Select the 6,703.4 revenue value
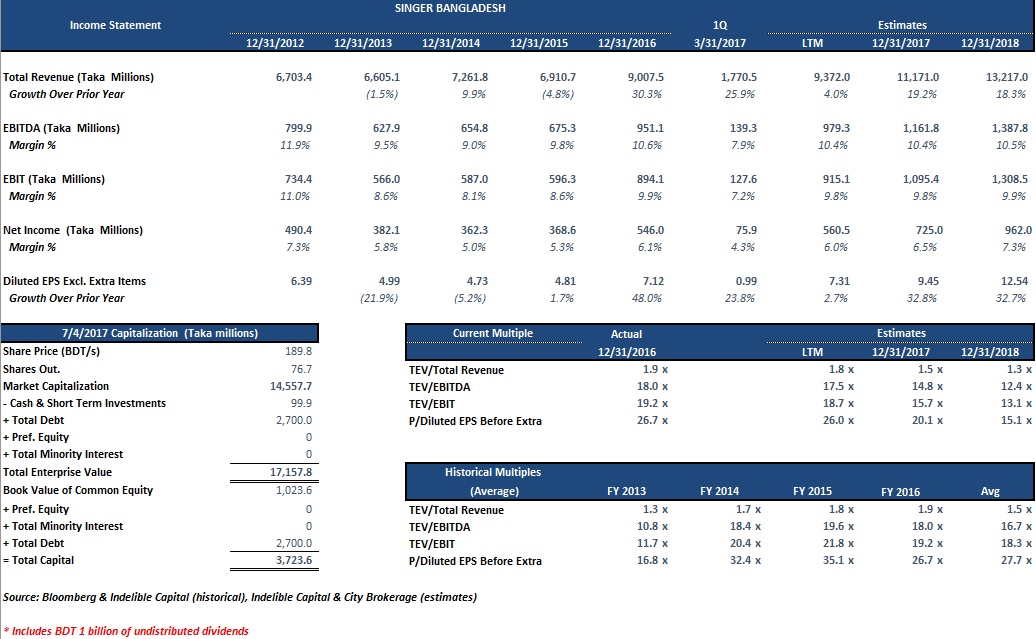This screenshot has width=1036, height=639. click(293, 77)
